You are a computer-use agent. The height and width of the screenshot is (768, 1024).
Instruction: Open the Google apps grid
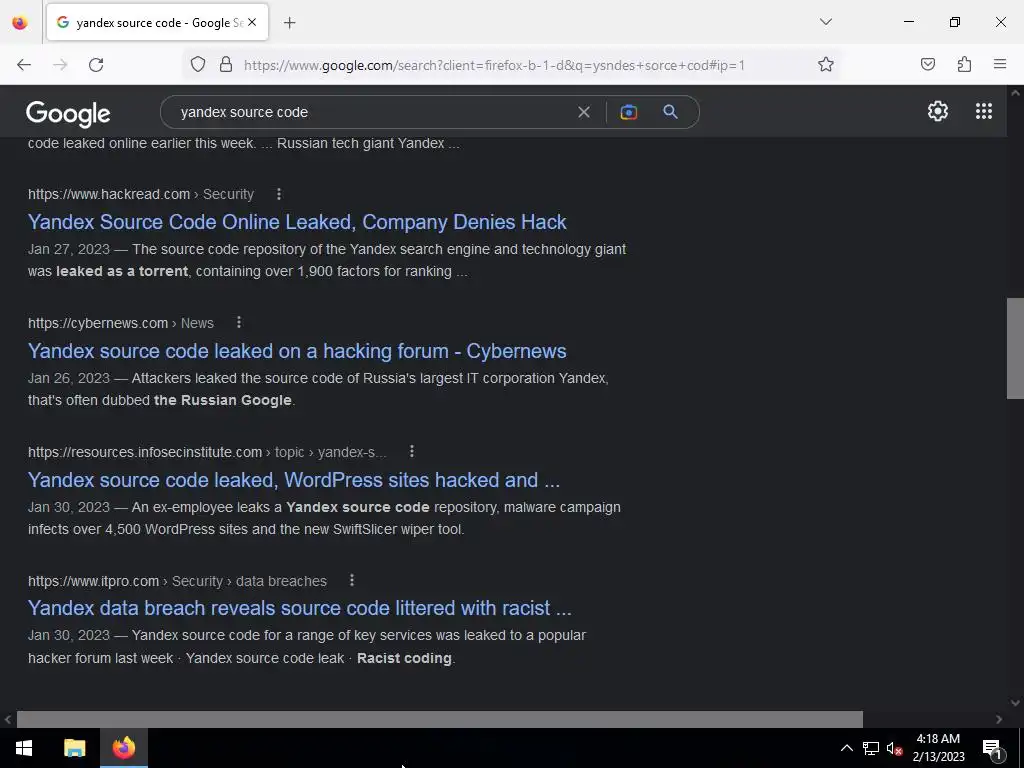pyautogui.click(x=984, y=111)
